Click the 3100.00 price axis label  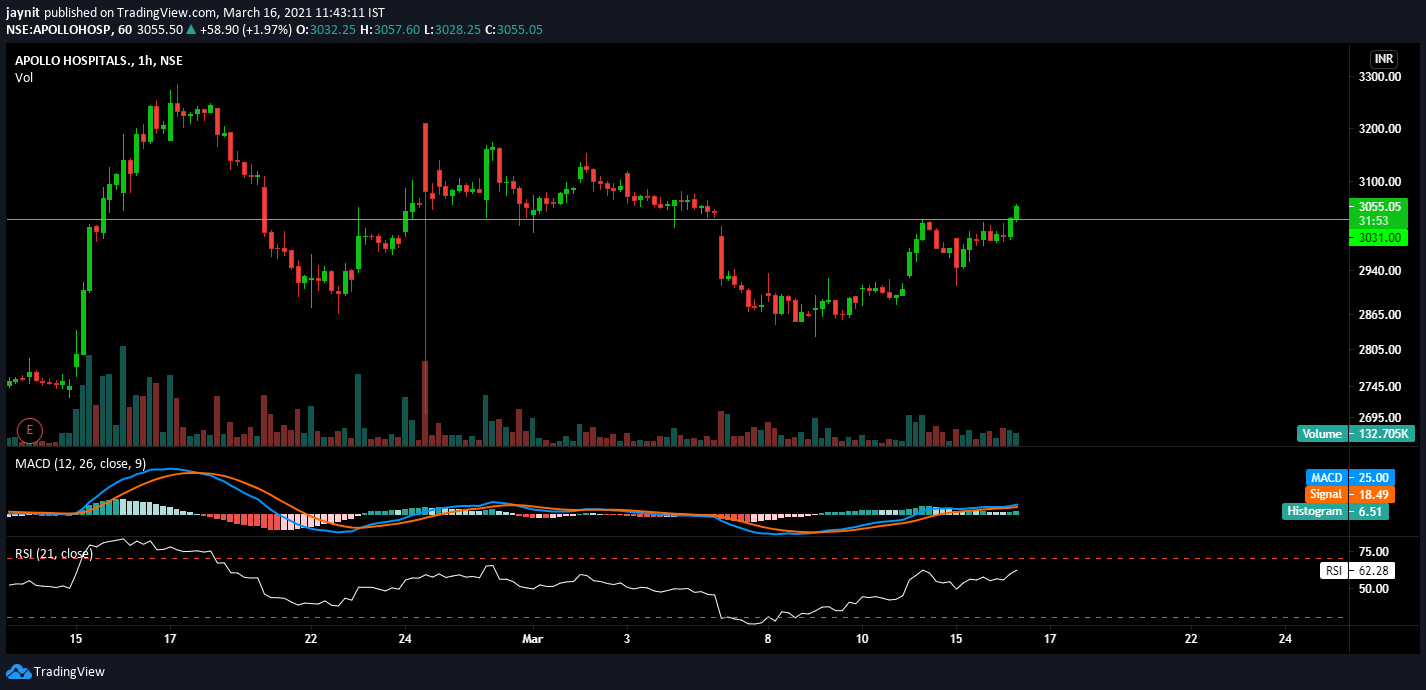click(x=1380, y=182)
